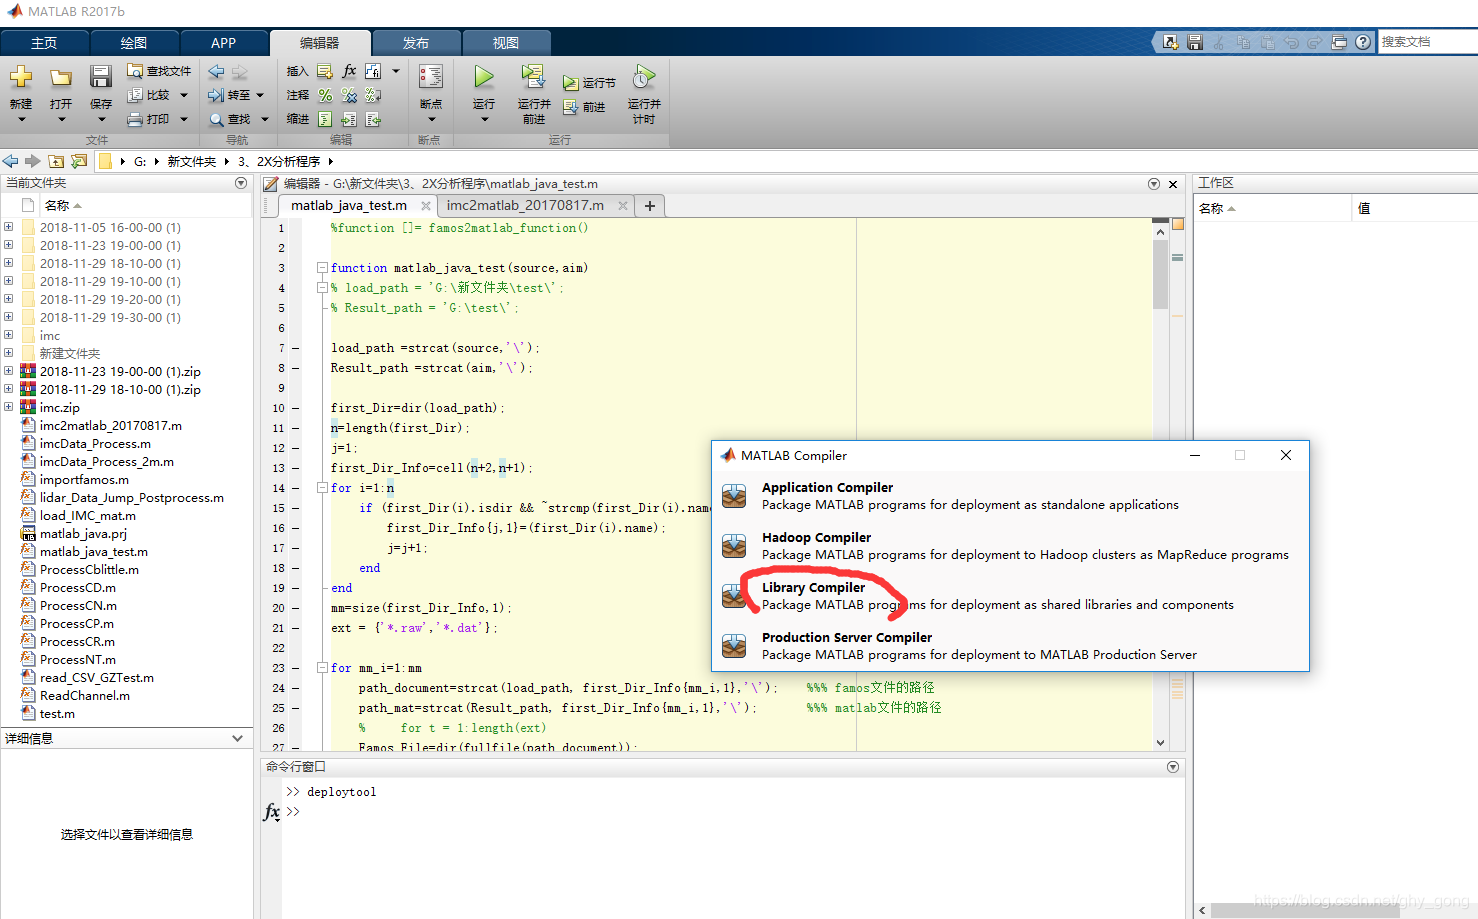Viewport: 1478px width, 919px height.
Task: Click the Find (查找) magnifier icon
Action: click(216, 119)
